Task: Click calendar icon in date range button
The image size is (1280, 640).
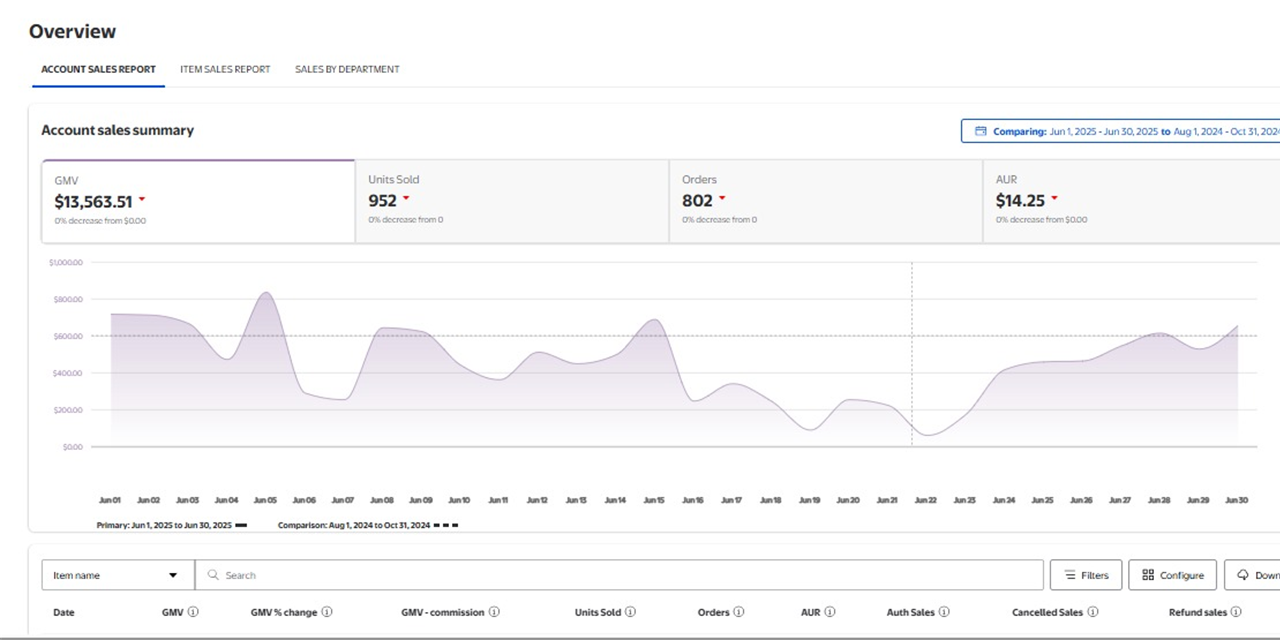Action: click(981, 131)
